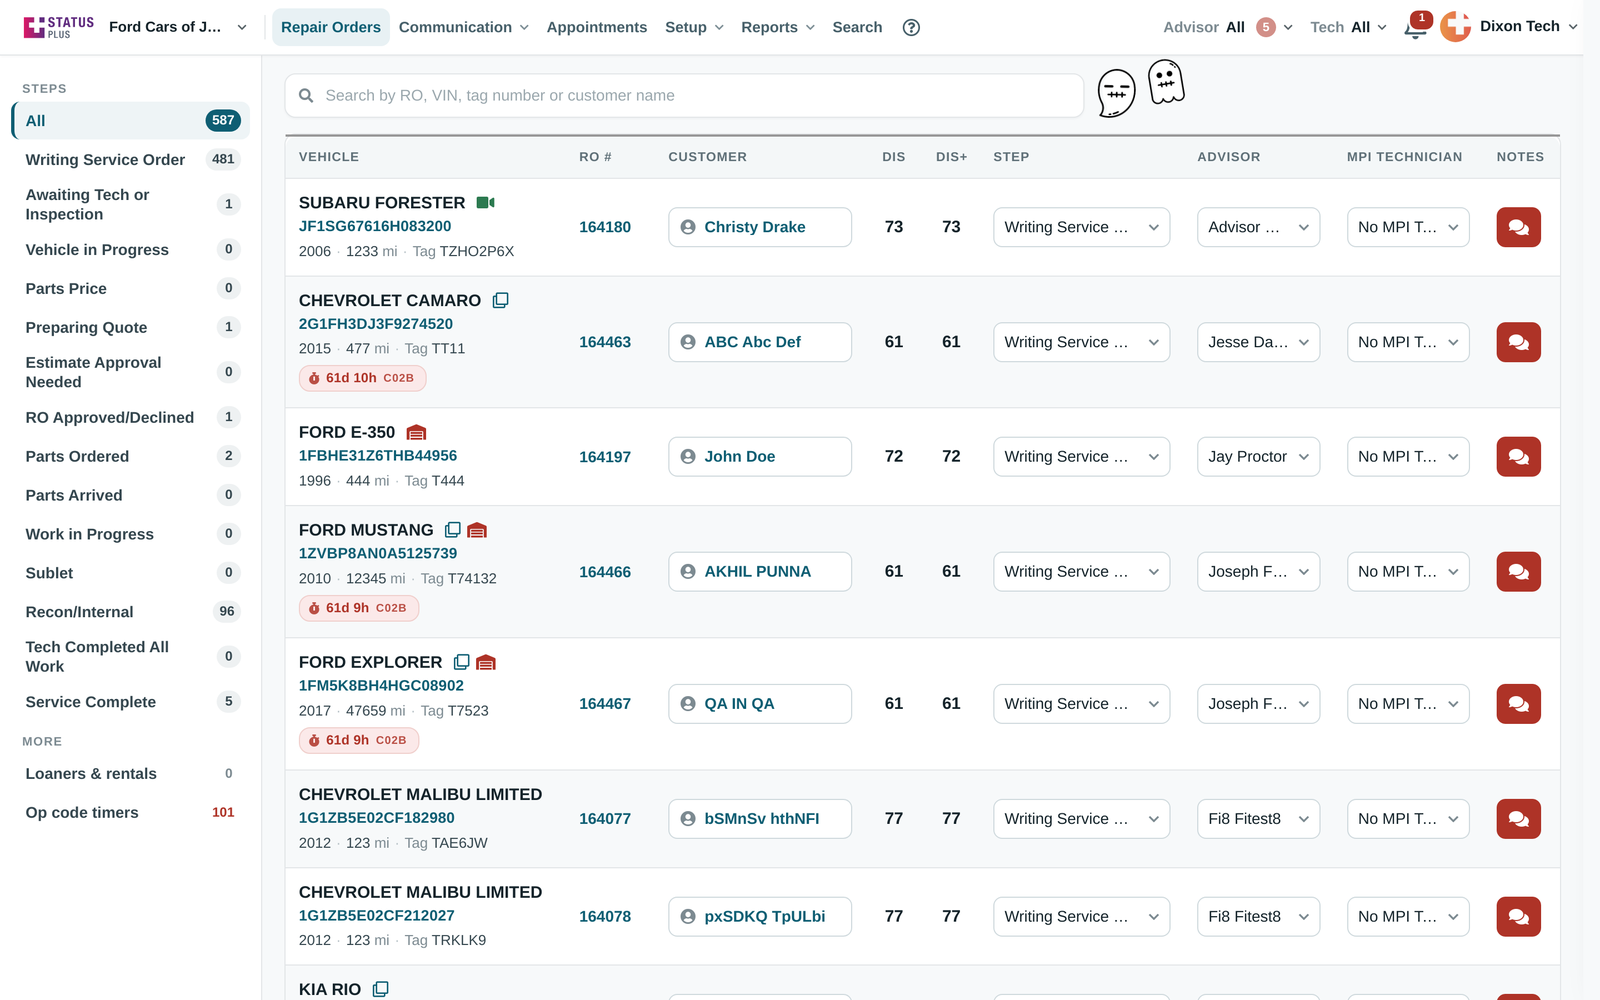Click the copy icon next to Ford Explorer

(x=462, y=662)
